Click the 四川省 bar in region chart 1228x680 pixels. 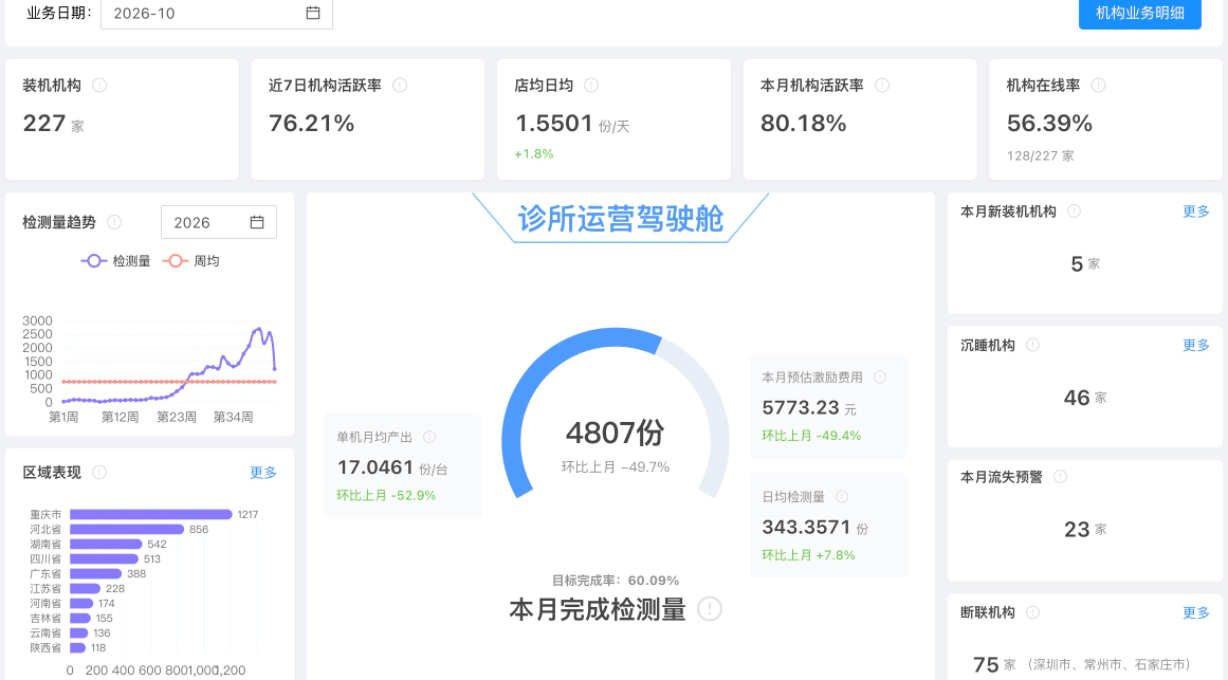click(x=104, y=559)
